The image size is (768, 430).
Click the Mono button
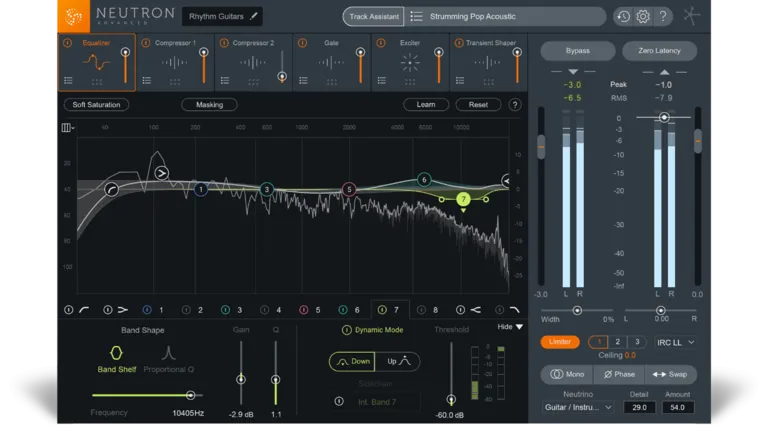tap(567, 374)
